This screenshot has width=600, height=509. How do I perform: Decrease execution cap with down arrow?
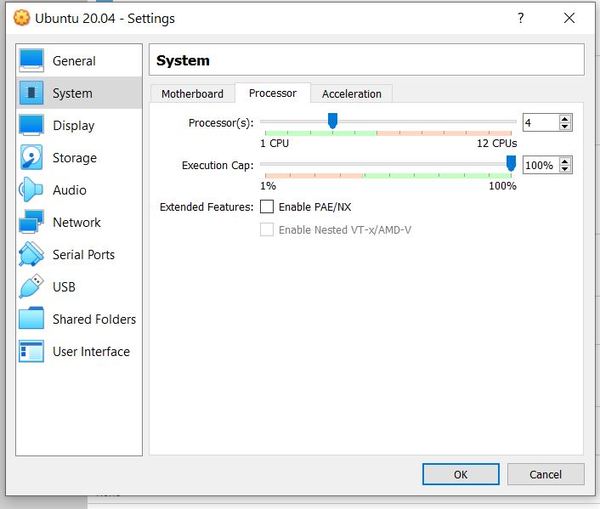pos(565,169)
